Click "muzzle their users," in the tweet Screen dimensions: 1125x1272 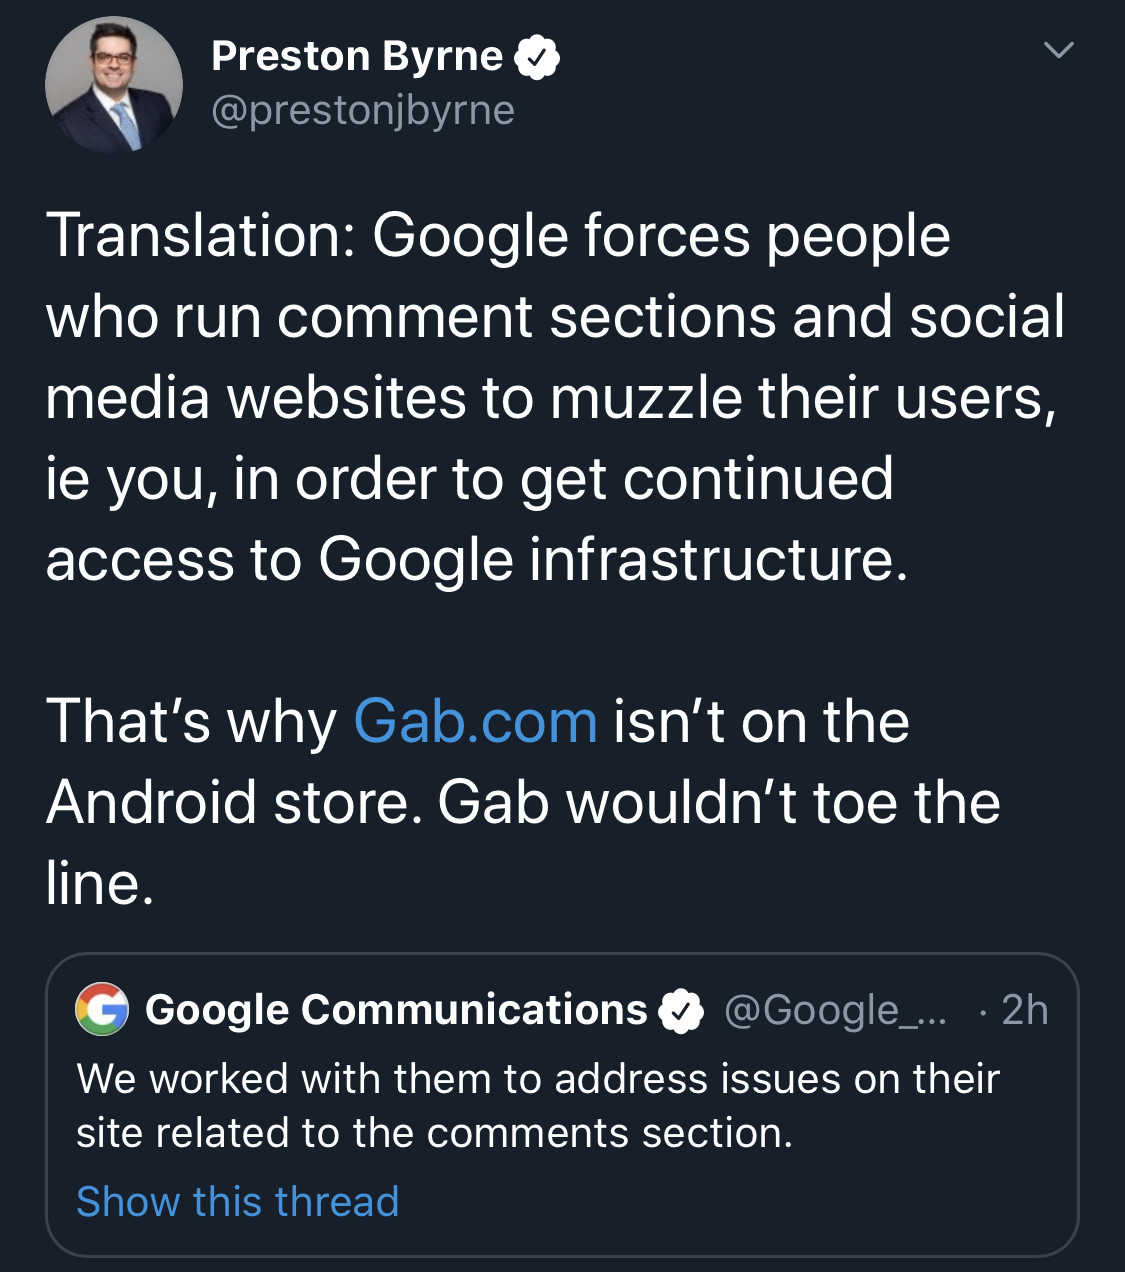pos(803,398)
